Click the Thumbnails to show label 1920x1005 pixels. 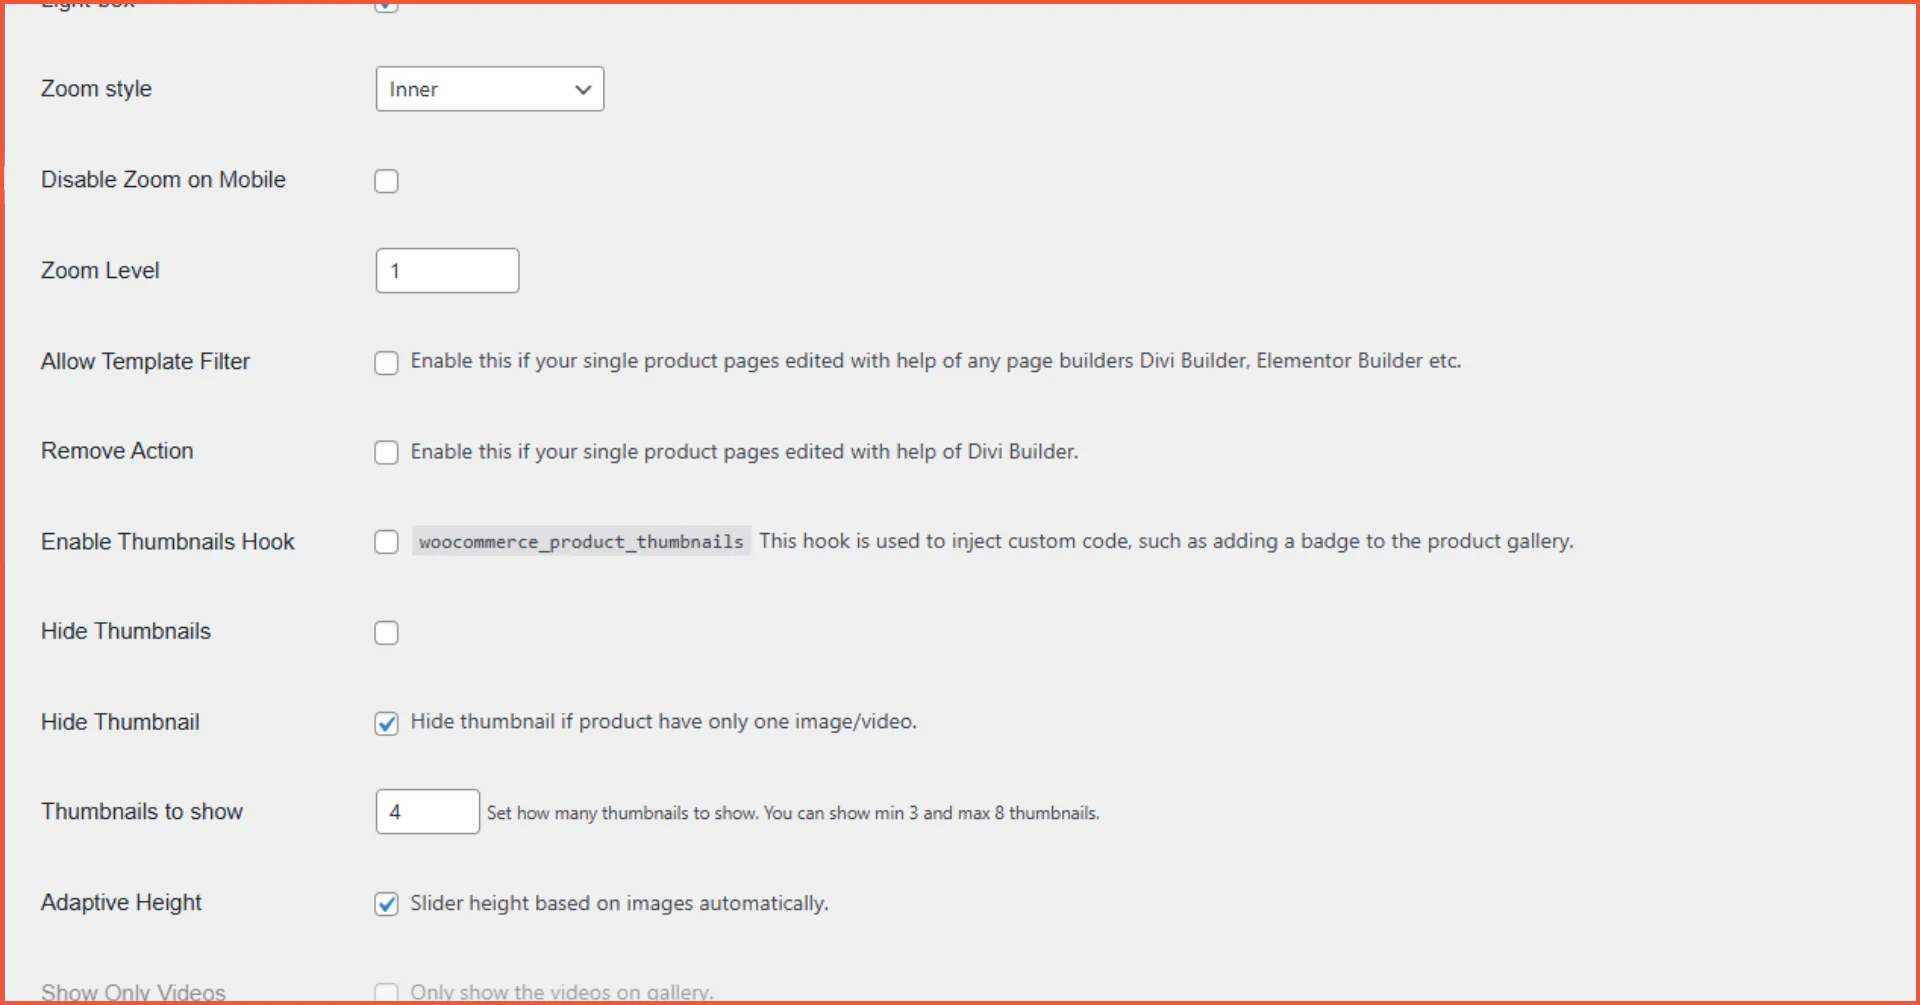[141, 811]
